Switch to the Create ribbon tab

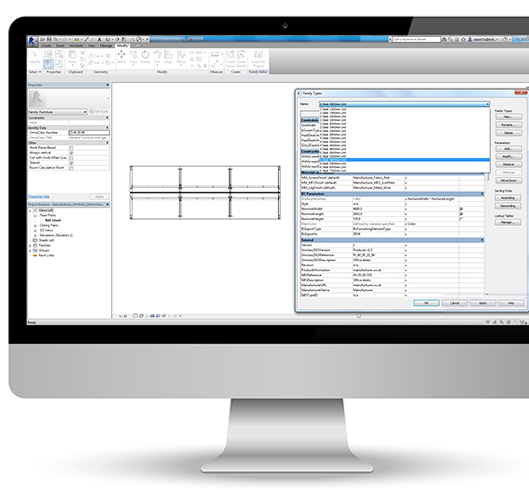[x=46, y=46]
